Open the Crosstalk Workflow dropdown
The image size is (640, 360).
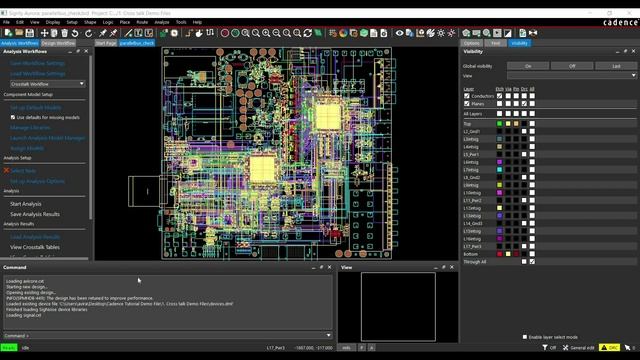coord(47,84)
